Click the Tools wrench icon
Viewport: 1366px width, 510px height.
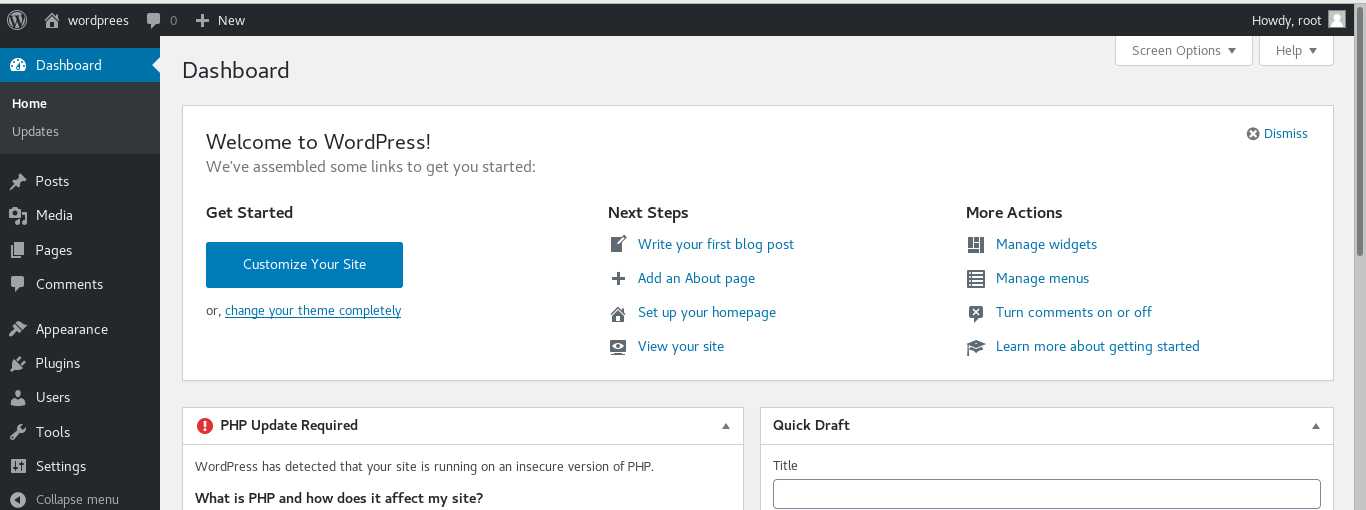[x=18, y=432]
